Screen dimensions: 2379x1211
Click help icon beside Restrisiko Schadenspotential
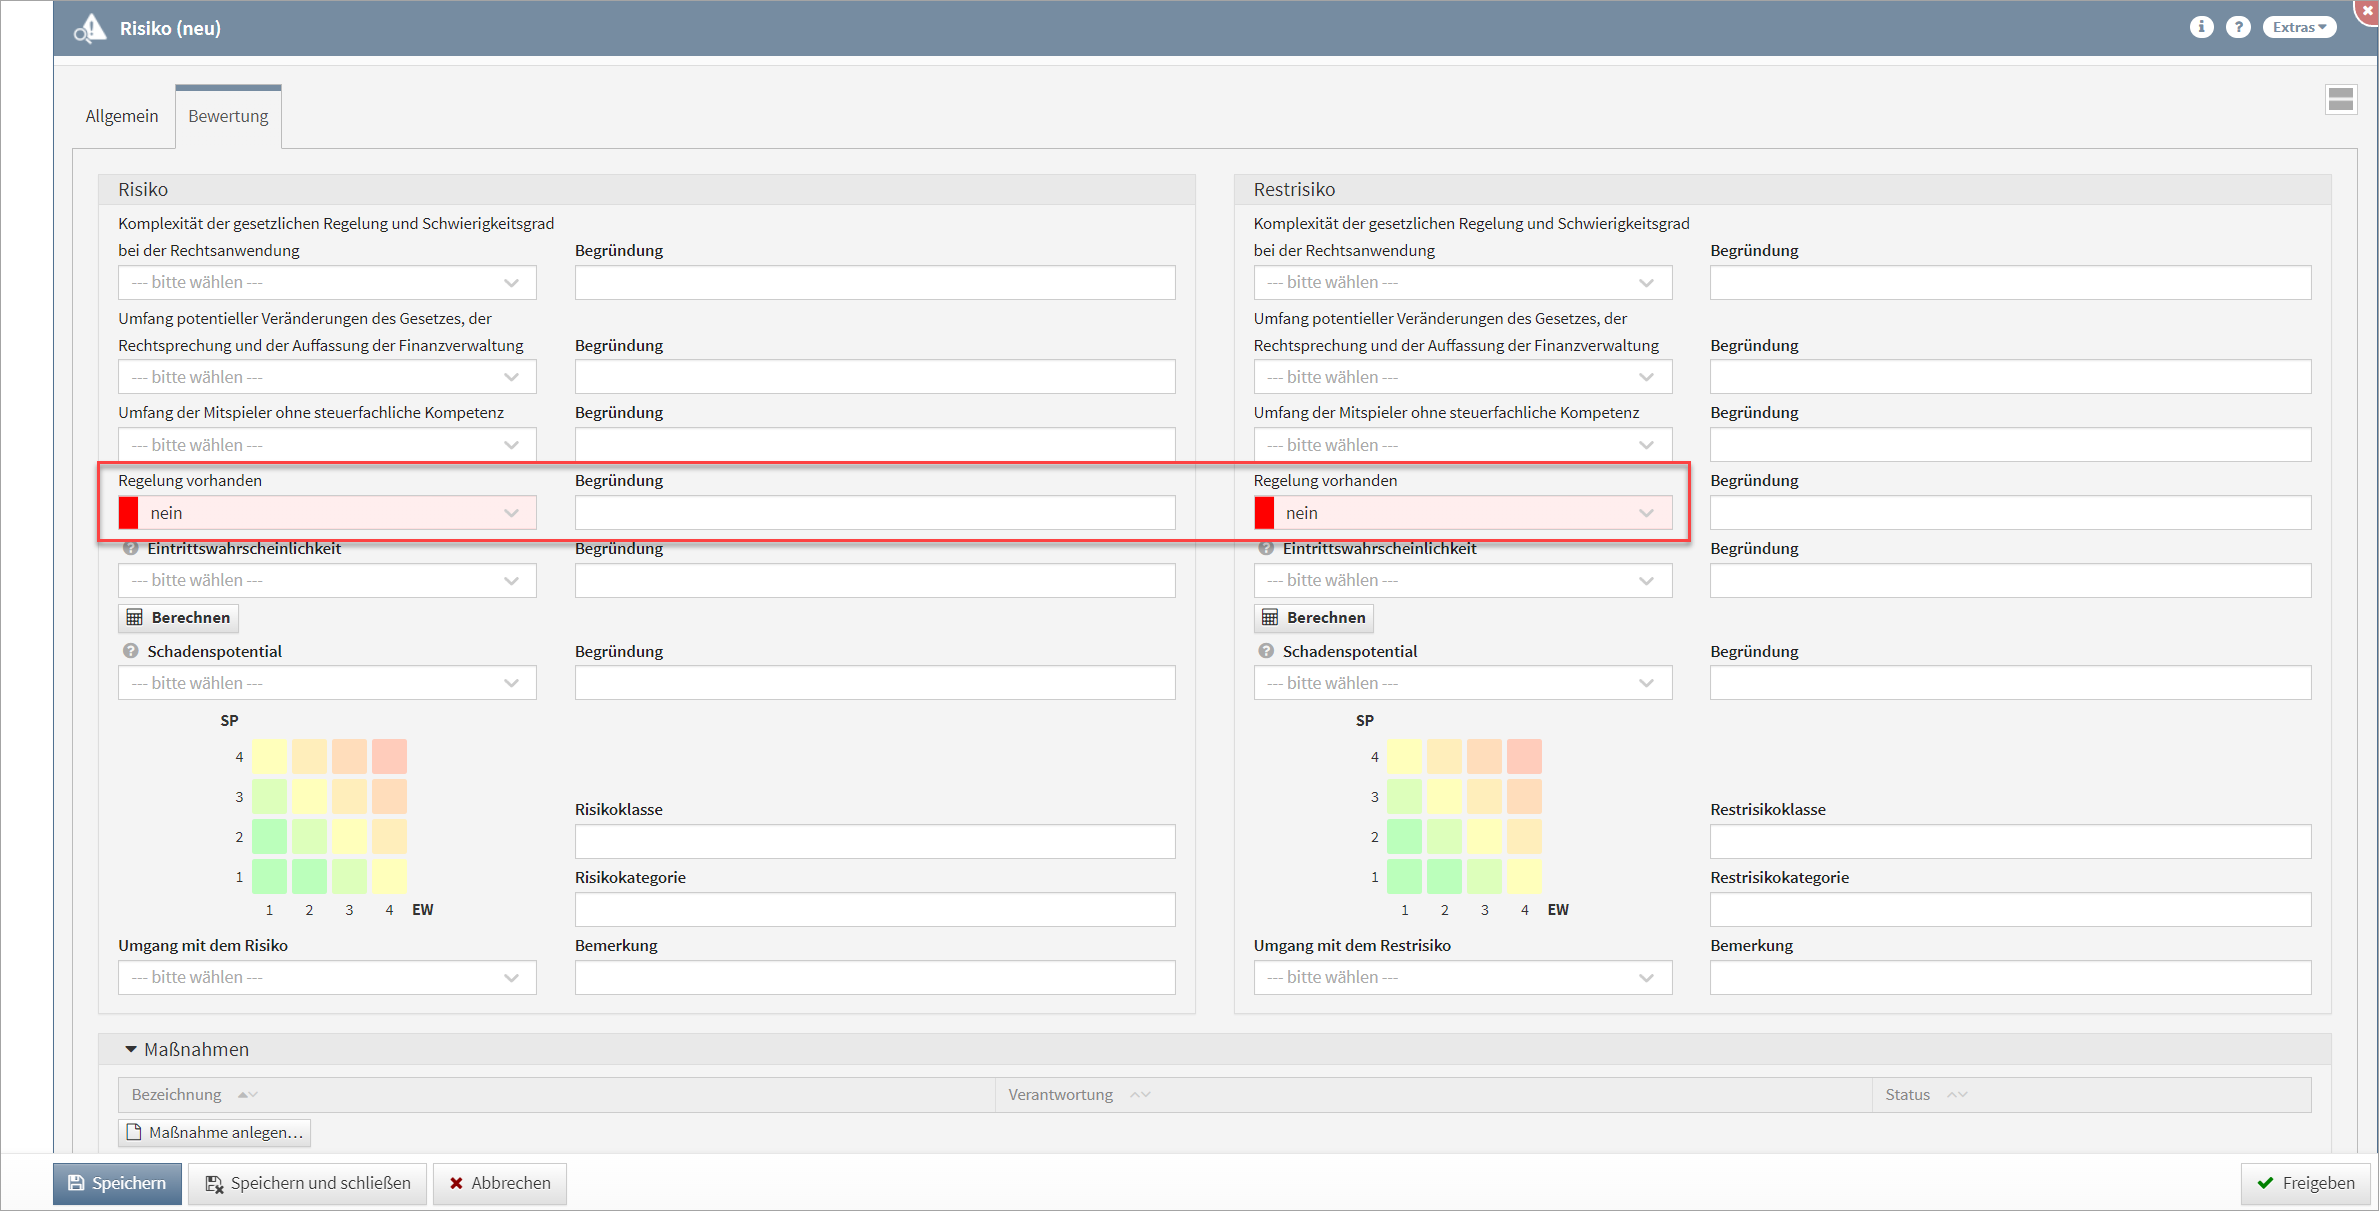point(1266,651)
